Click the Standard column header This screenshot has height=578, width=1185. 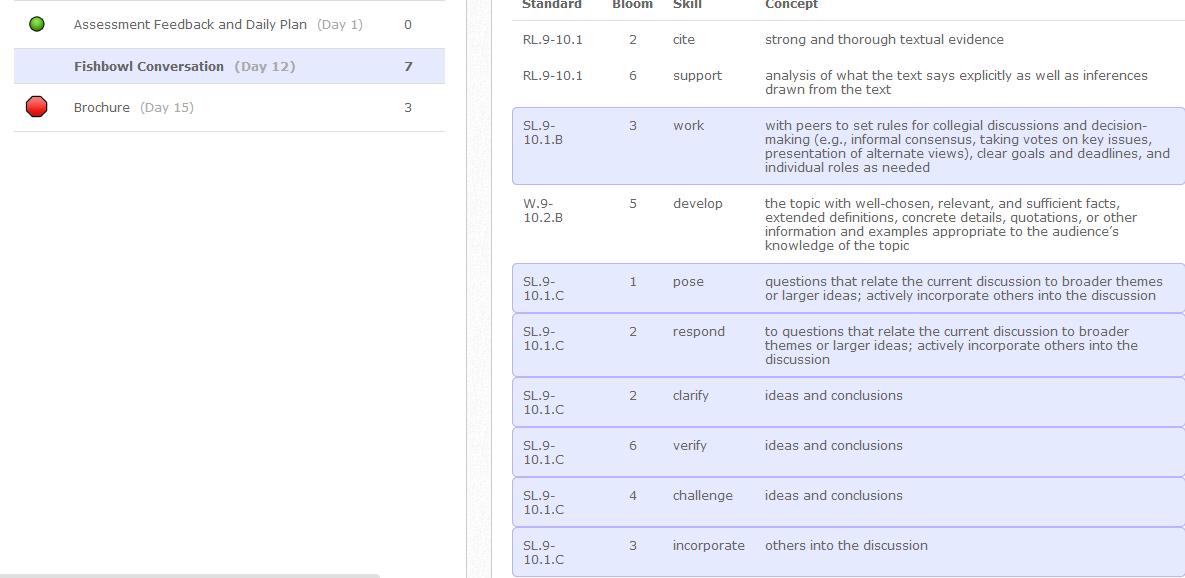pyautogui.click(x=552, y=5)
